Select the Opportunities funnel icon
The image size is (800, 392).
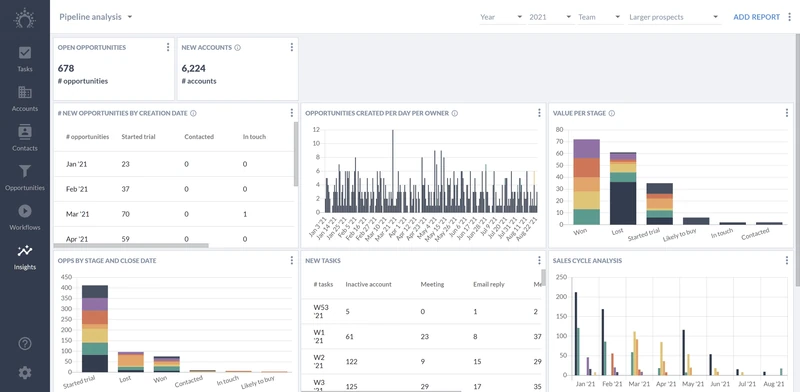click(x=24, y=171)
